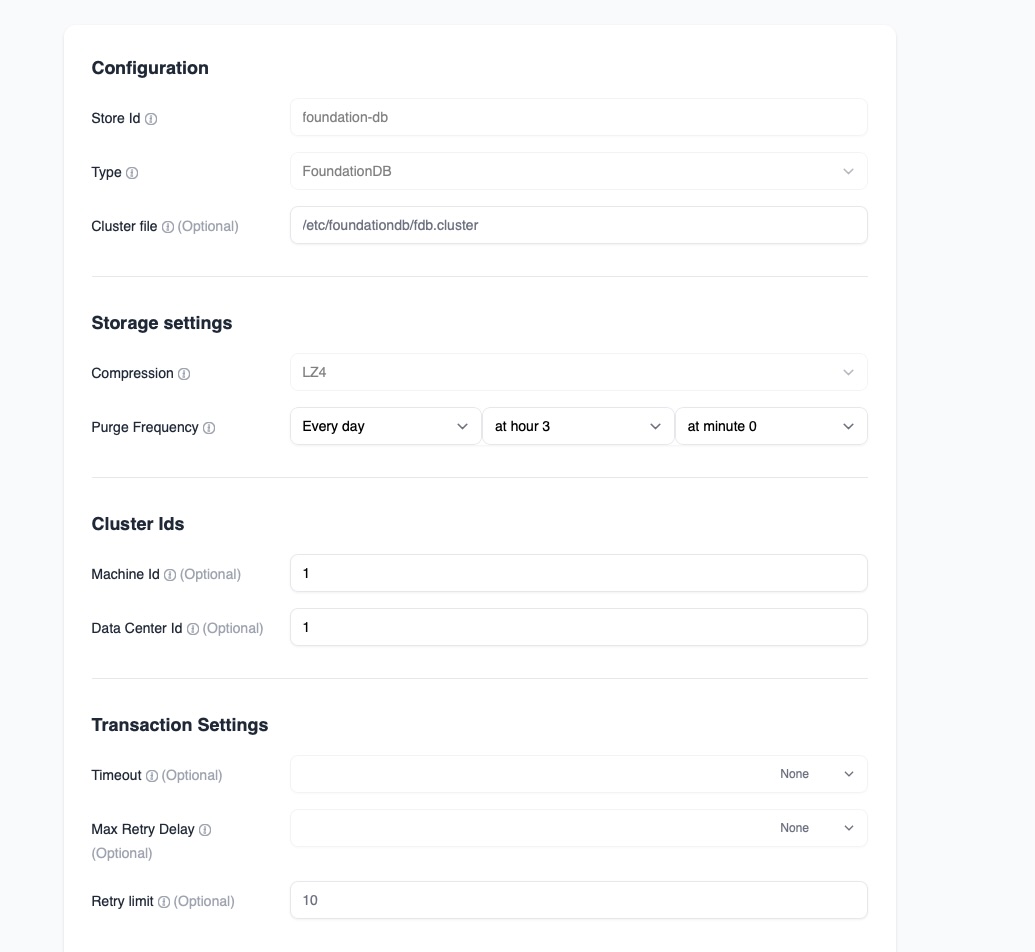Screen dimensions: 1035x952
Task: Click the Machine Id info icon
Action: (170, 575)
